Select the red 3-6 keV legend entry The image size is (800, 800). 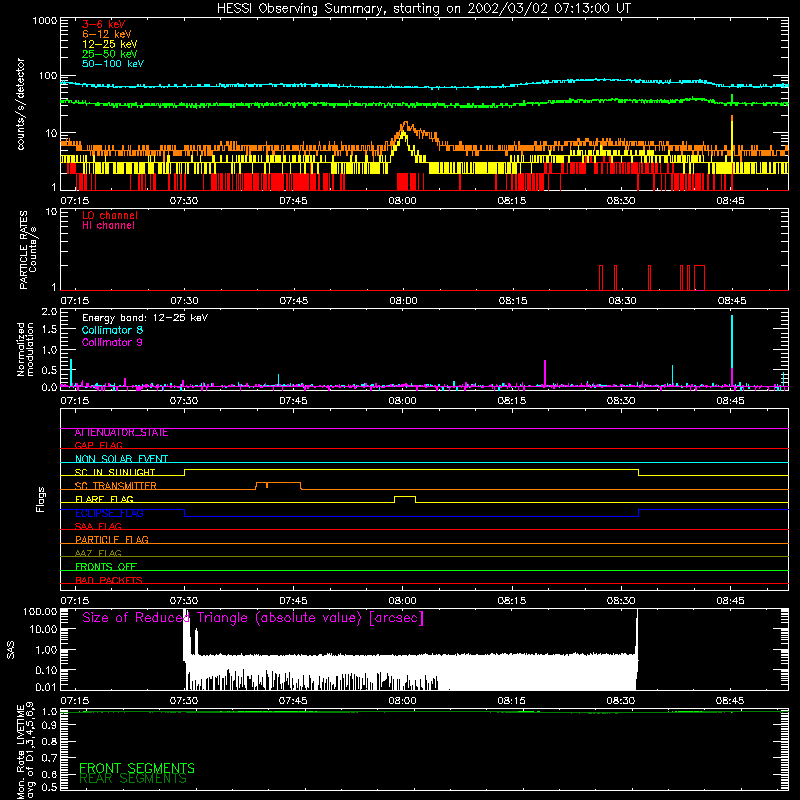103,24
